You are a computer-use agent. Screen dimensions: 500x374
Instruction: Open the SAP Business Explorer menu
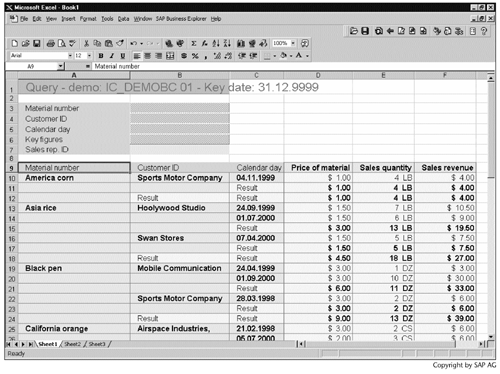(x=181, y=19)
